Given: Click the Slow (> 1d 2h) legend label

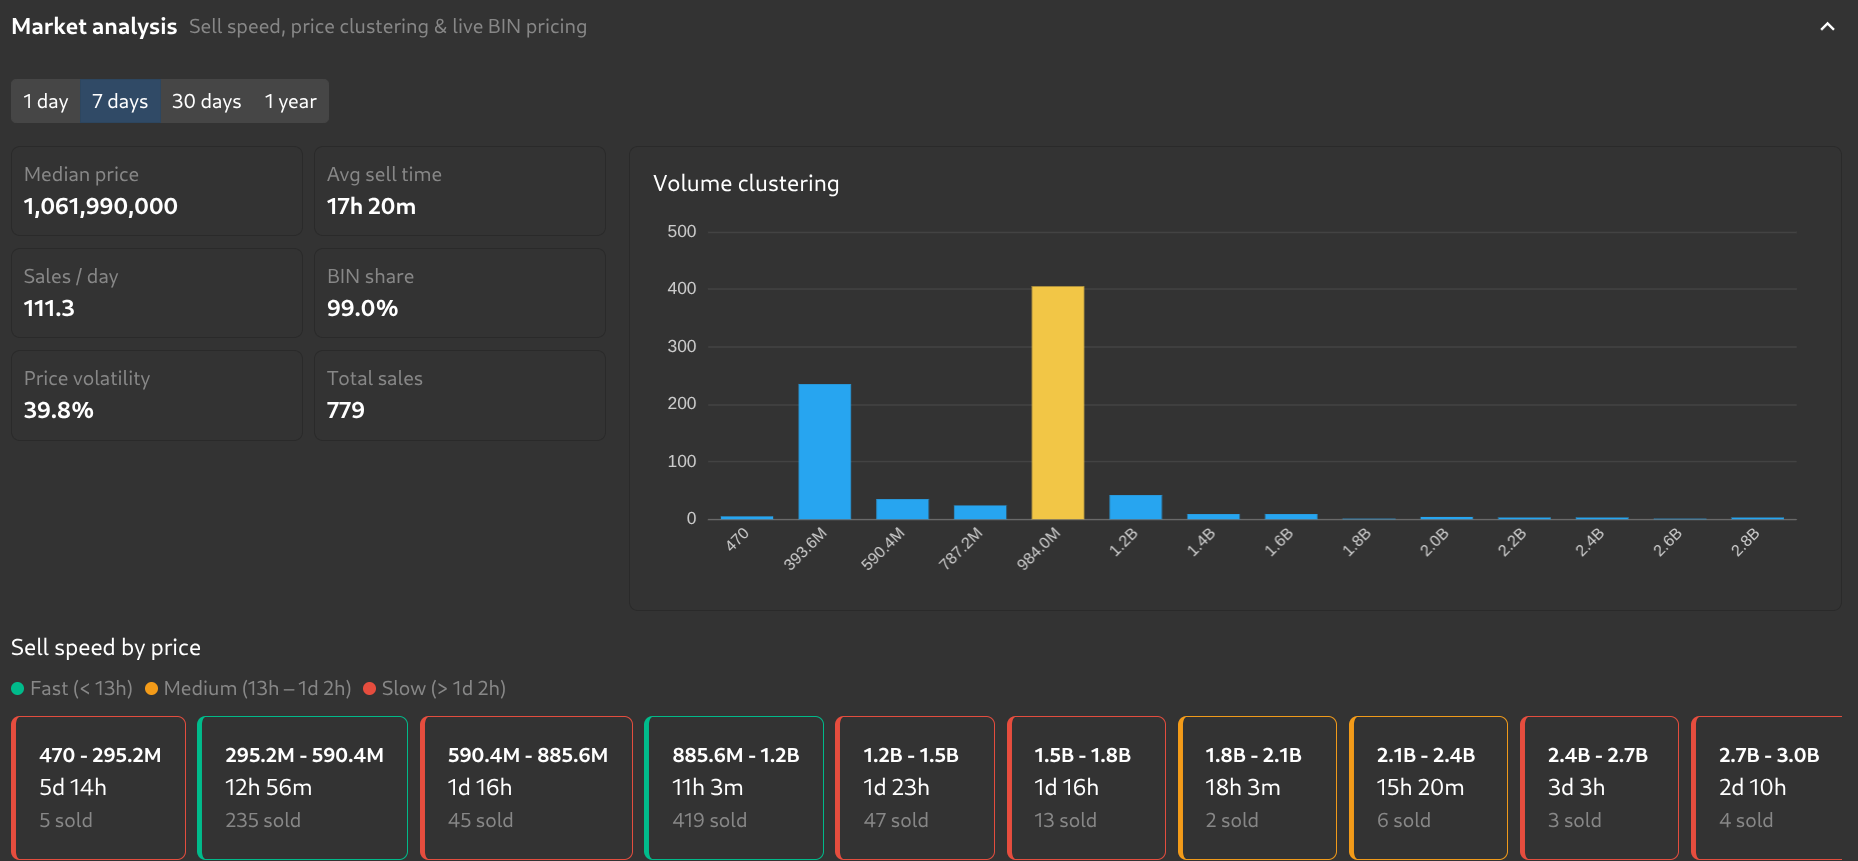Looking at the screenshot, I should pos(444,688).
